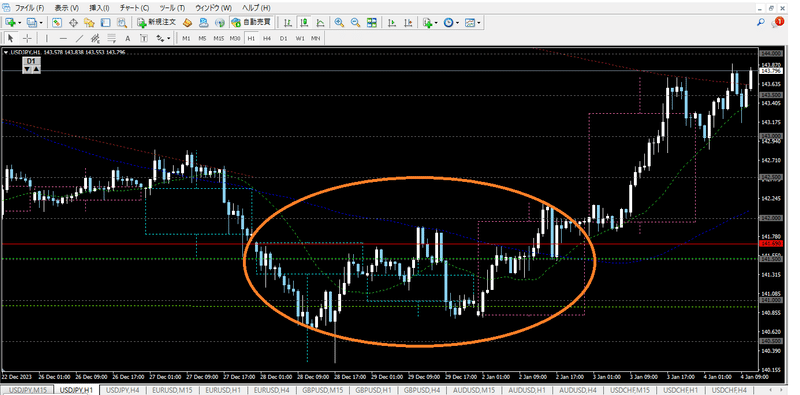
Task: Expand the profiles dropdown arrow
Action: (41, 22)
